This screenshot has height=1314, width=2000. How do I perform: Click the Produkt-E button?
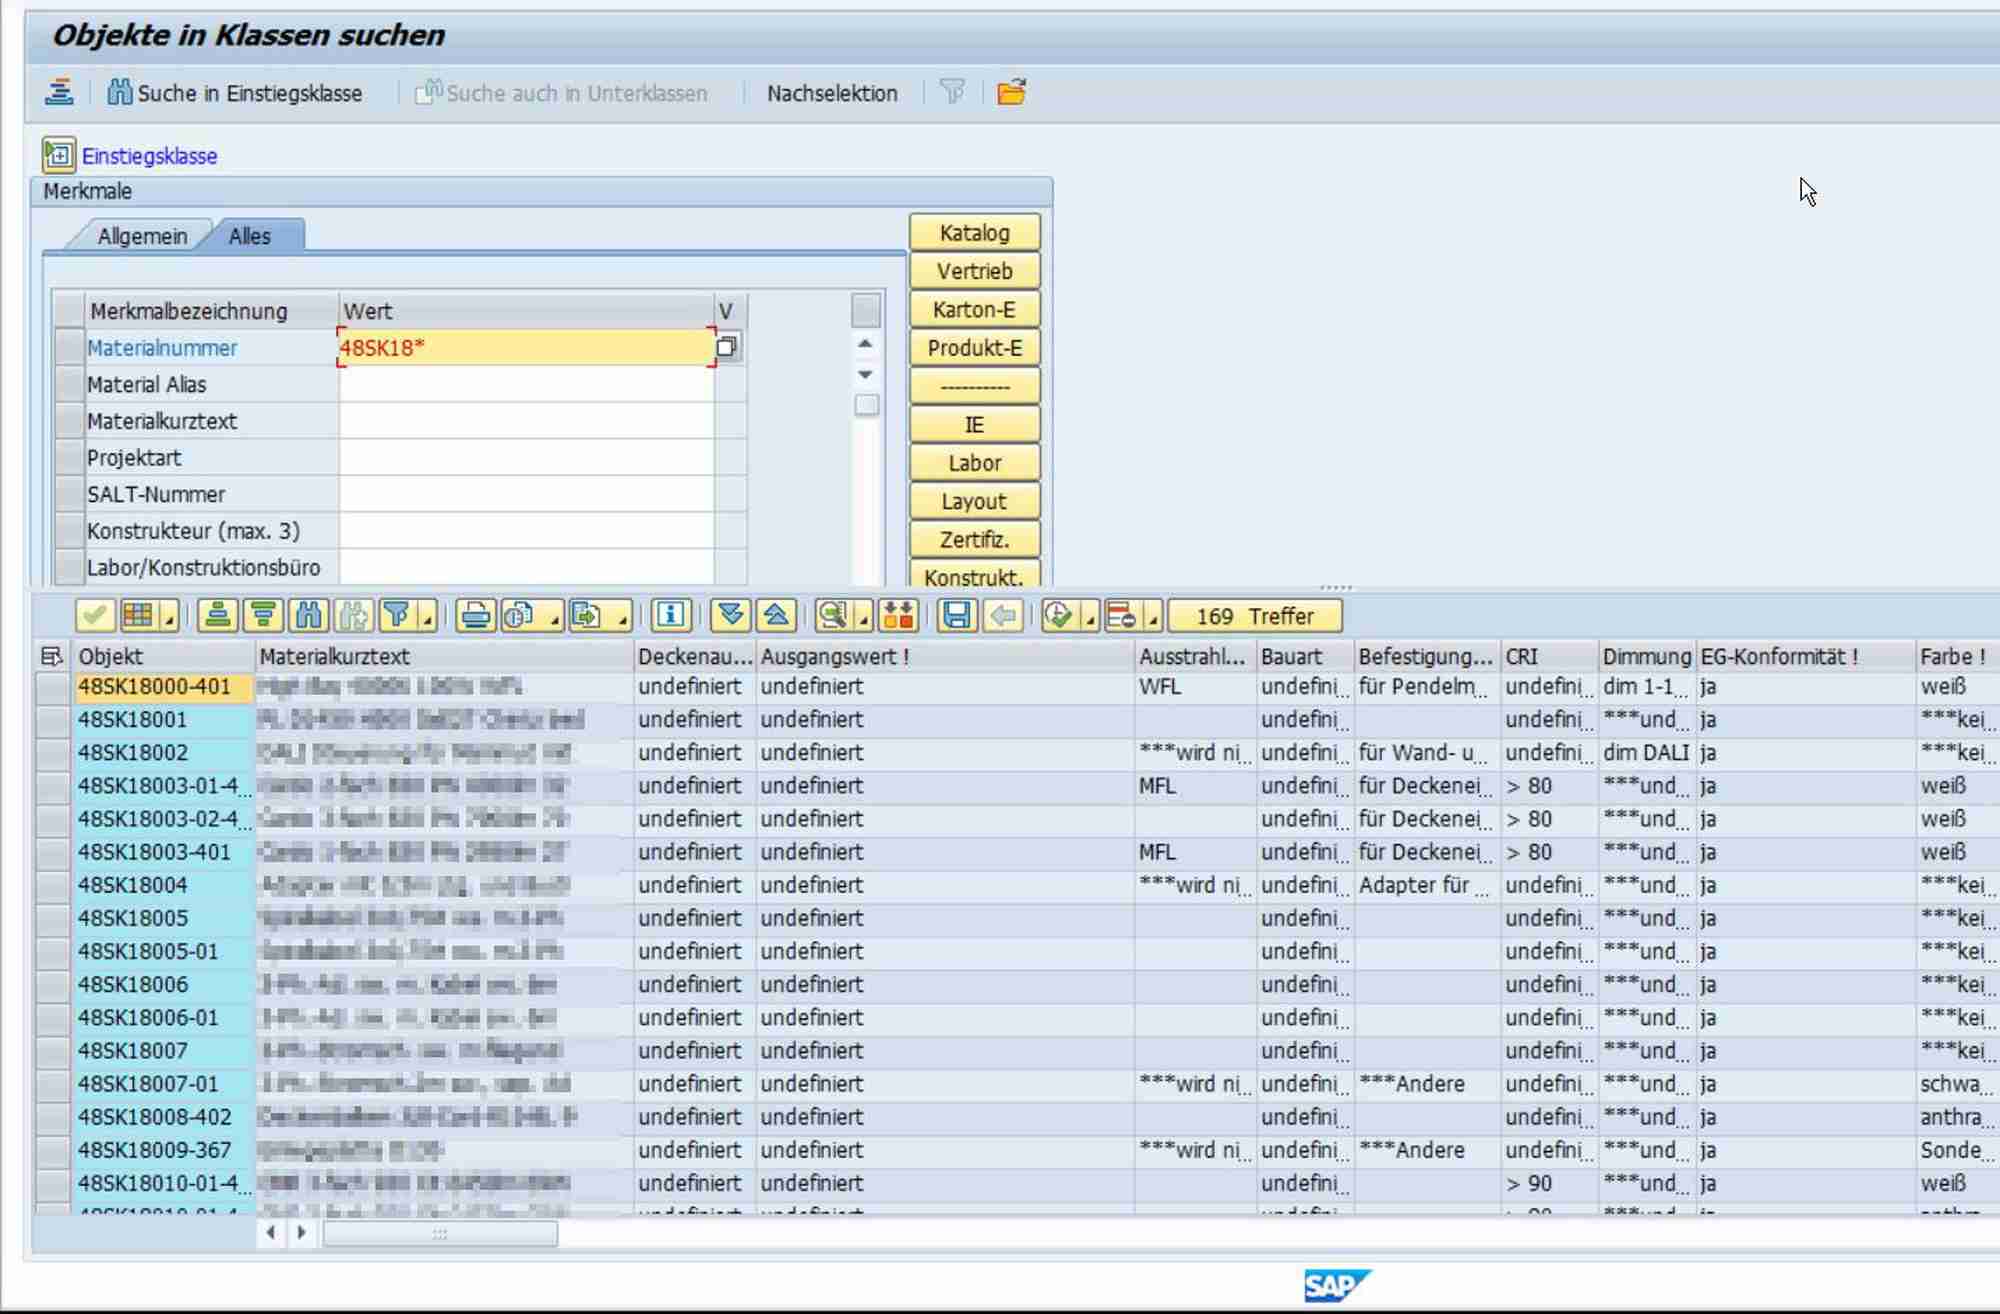(974, 348)
